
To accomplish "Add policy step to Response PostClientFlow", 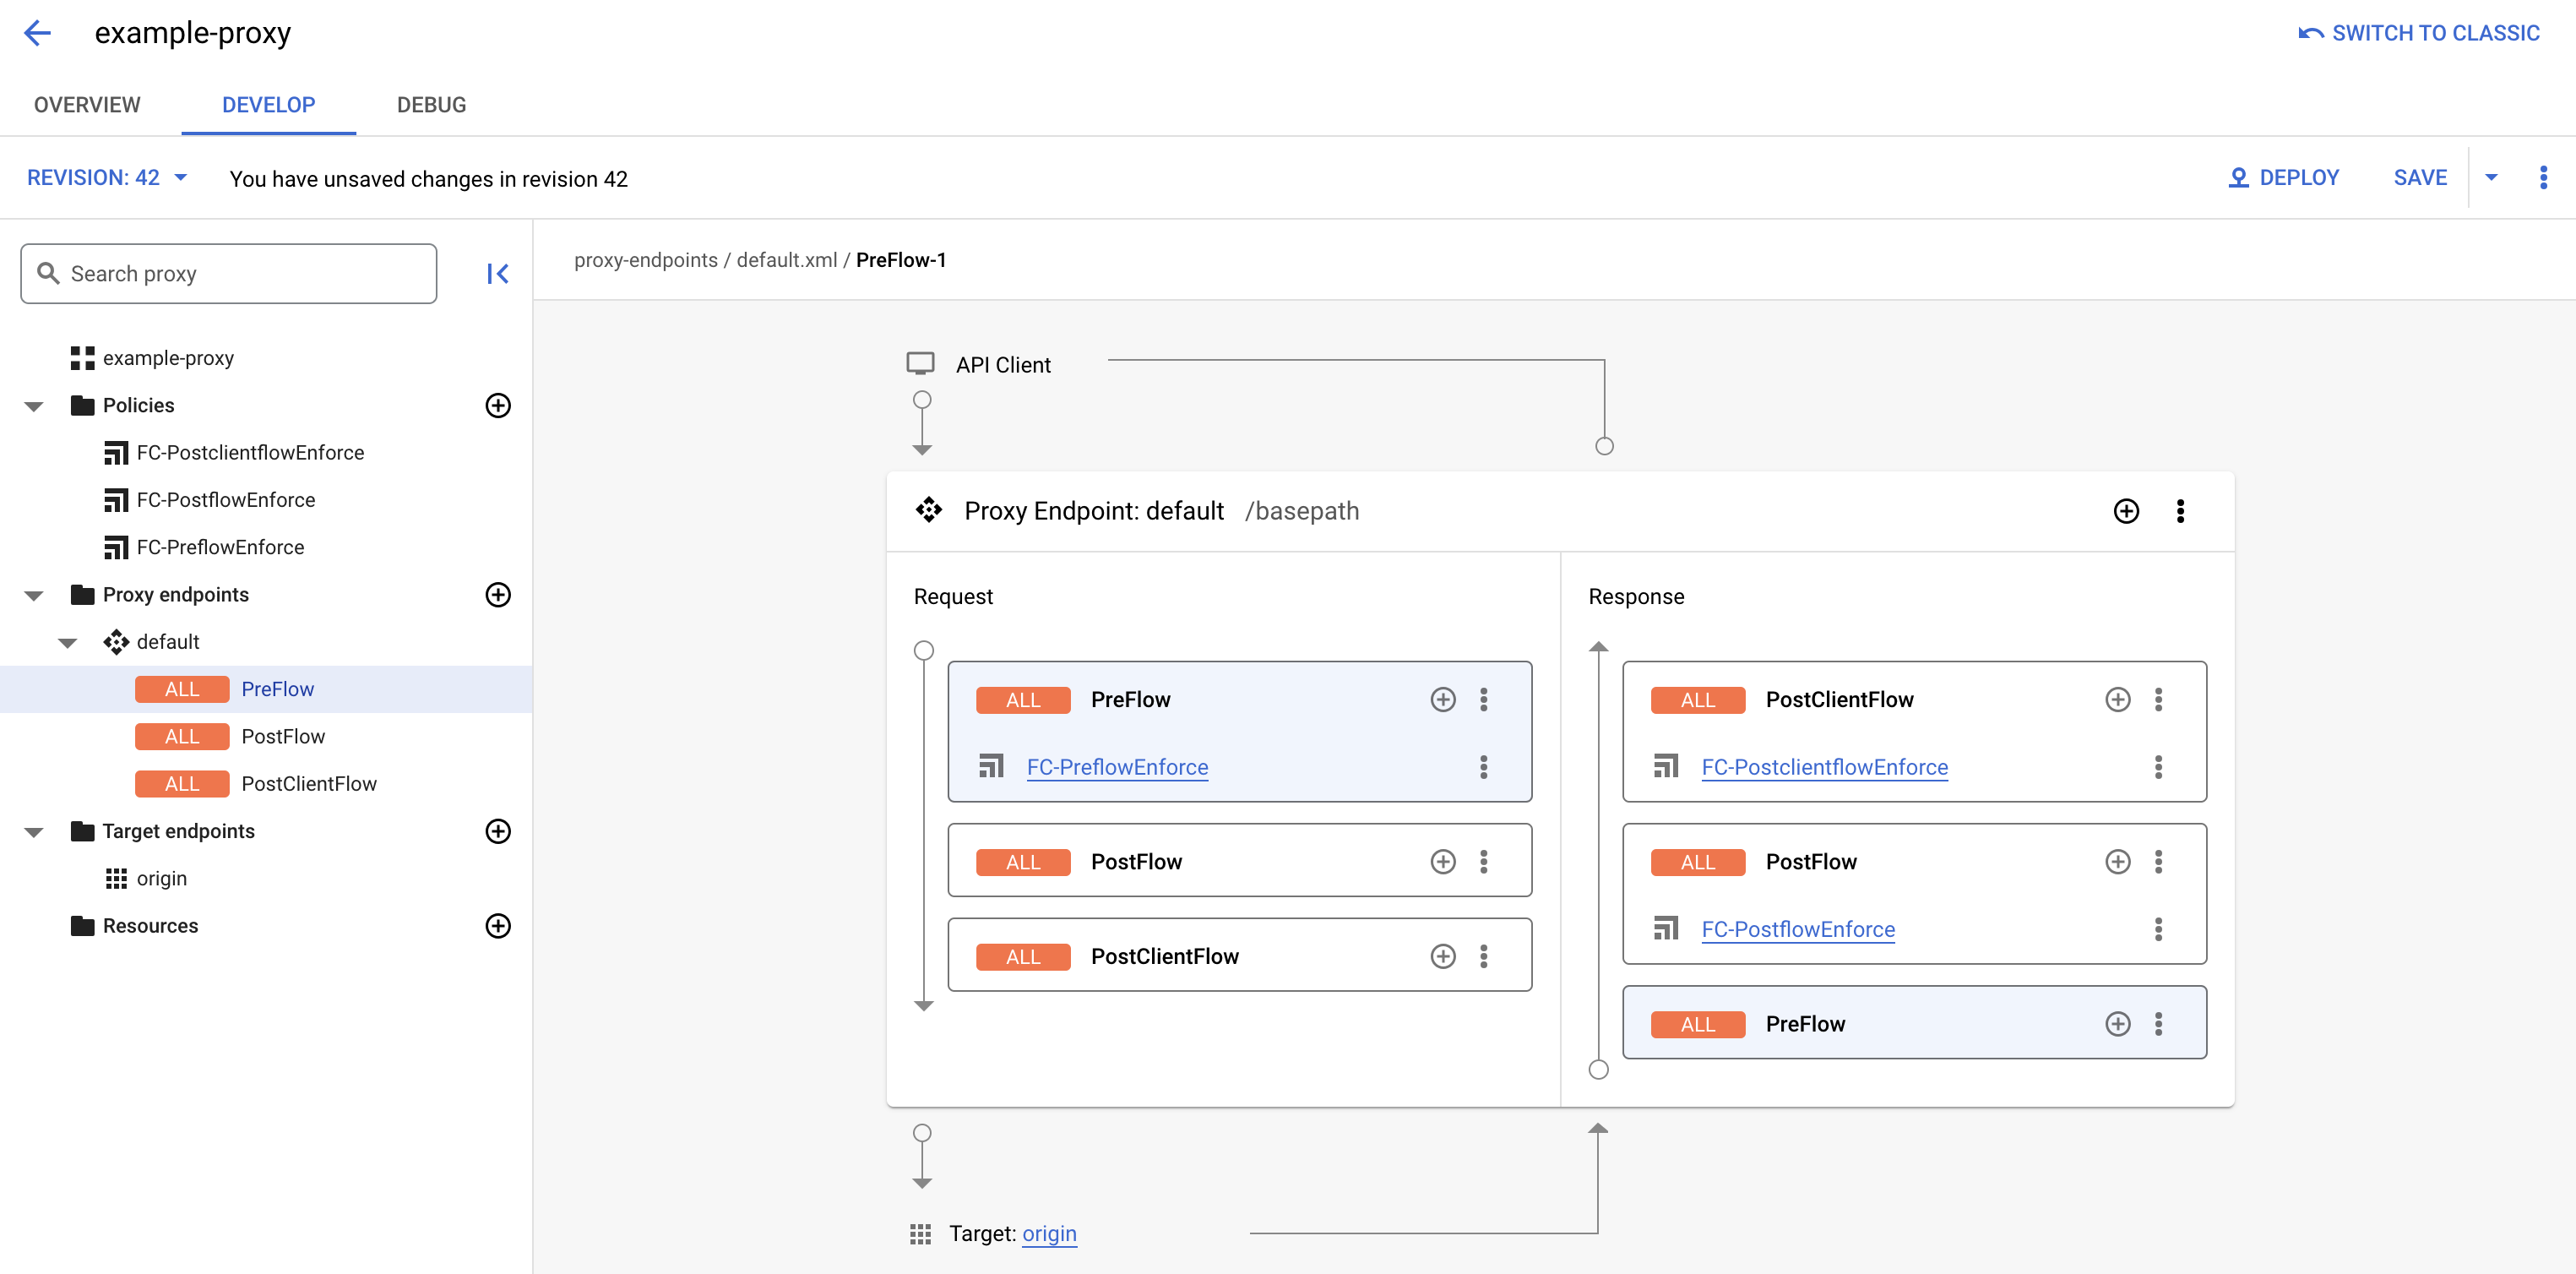I will [2117, 699].
